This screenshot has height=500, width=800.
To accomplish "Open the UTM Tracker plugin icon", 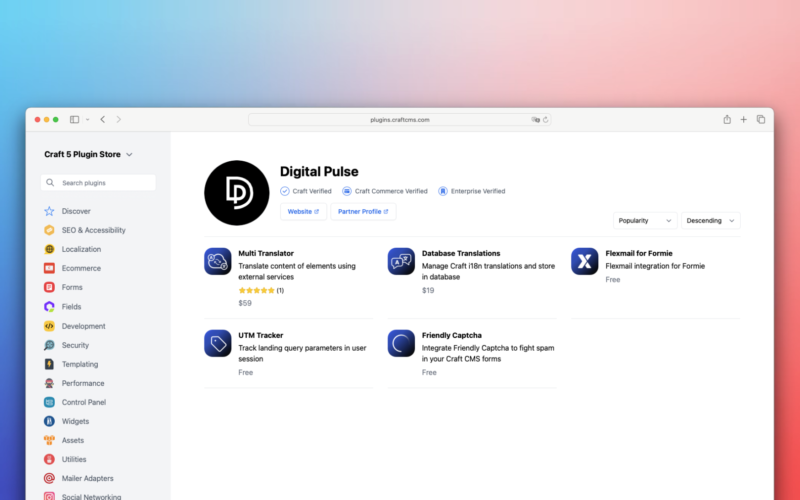I will pos(218,343).
